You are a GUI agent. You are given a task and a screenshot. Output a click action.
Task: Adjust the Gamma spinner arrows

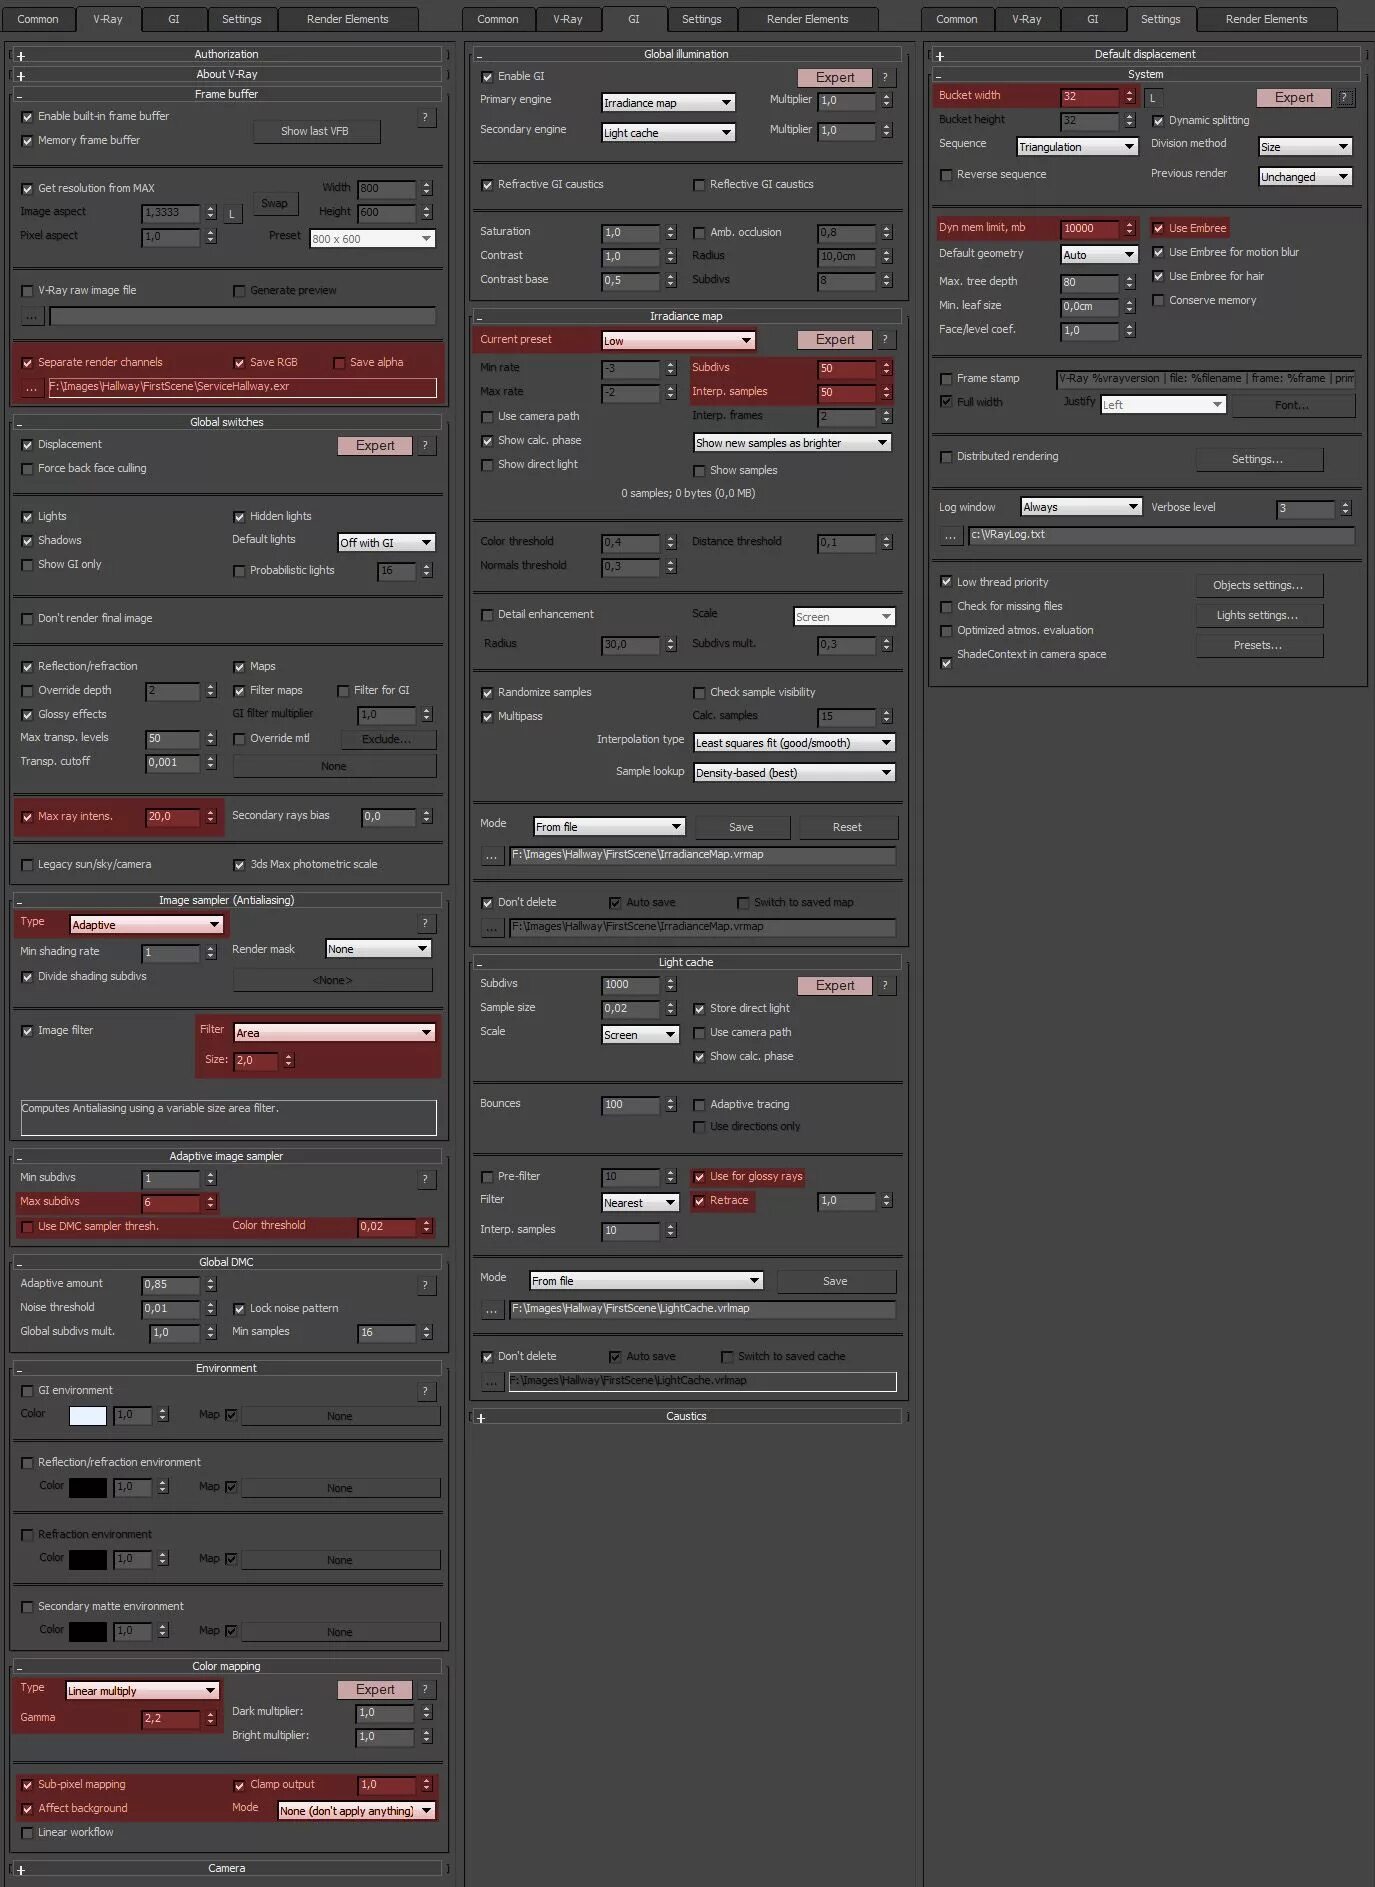click(x=210, y=1719)
